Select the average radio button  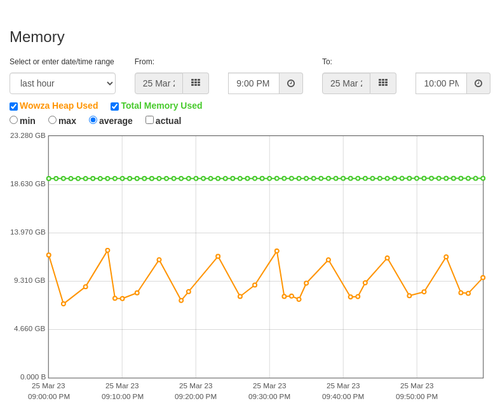[x=93, y=120]
